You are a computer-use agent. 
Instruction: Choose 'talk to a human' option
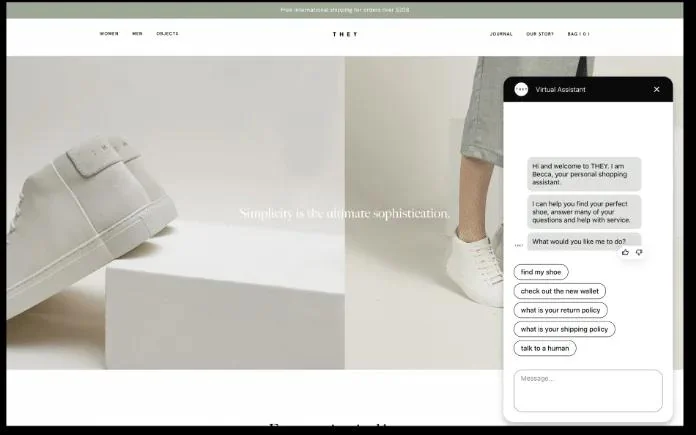(x=545, y=348)
